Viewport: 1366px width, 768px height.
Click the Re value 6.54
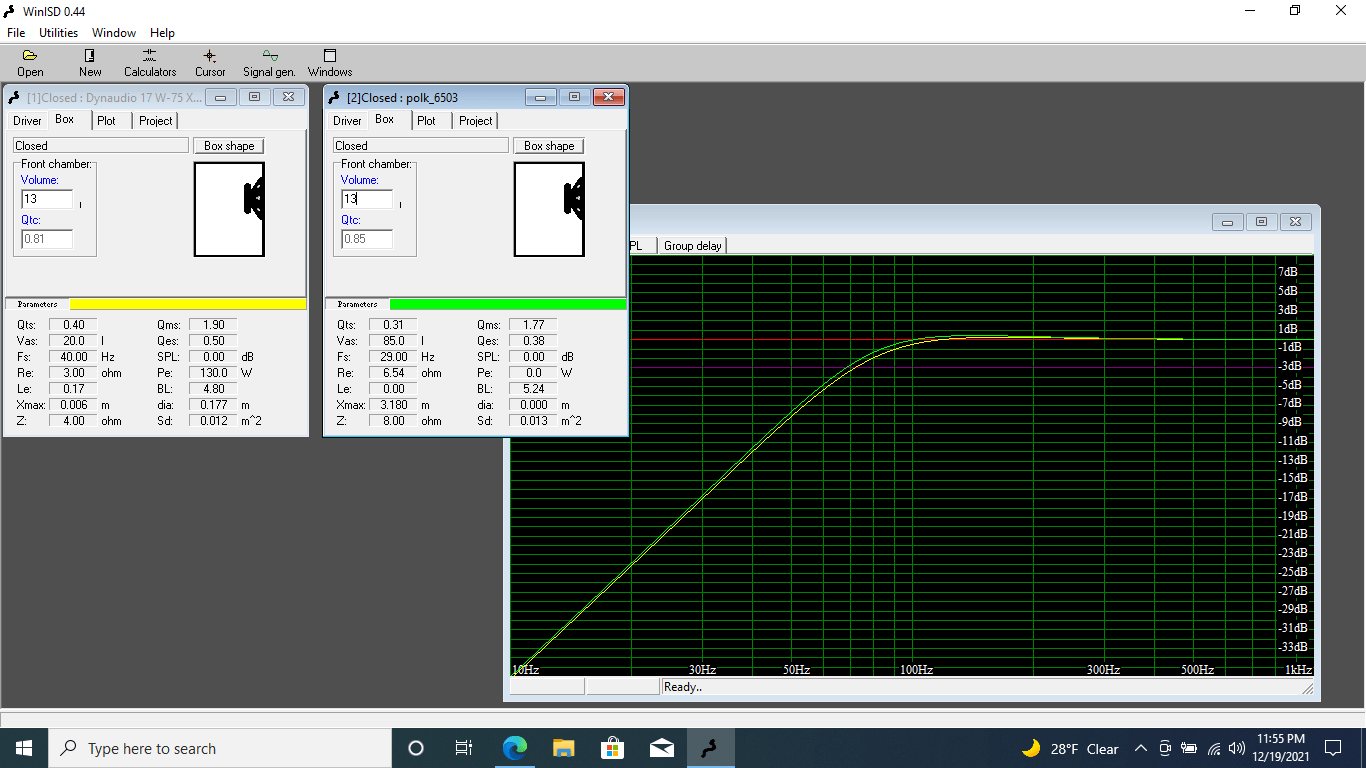point(393,373)
